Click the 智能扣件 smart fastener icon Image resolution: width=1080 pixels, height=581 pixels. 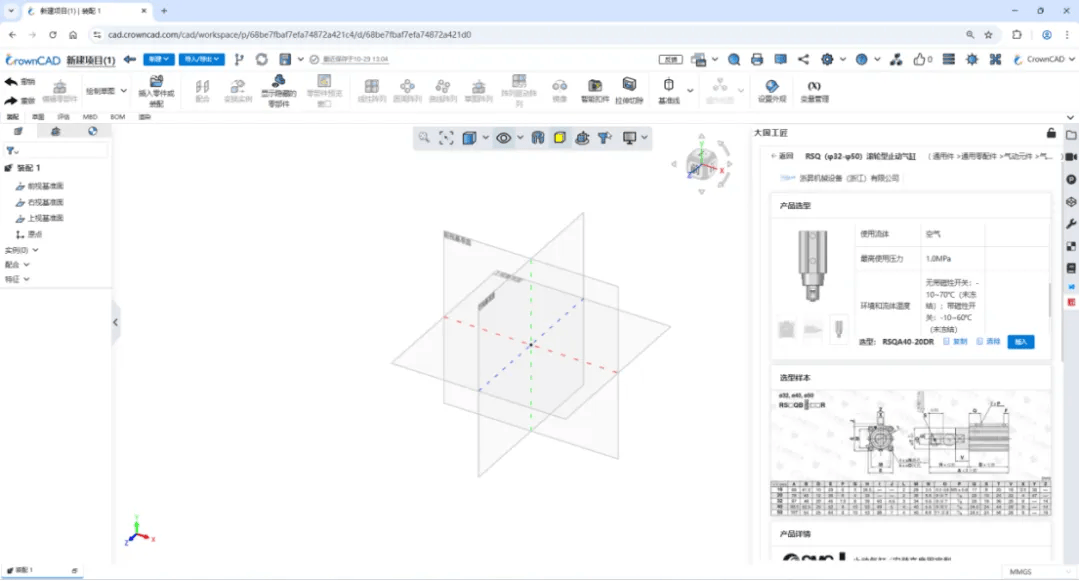click(x=594, y=90)
